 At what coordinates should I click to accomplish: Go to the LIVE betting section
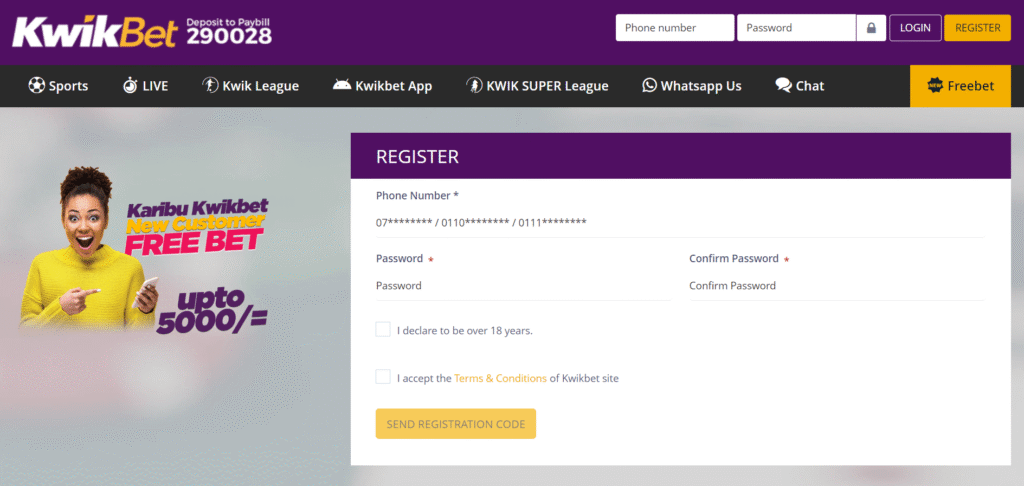click(x=155, y=86)
